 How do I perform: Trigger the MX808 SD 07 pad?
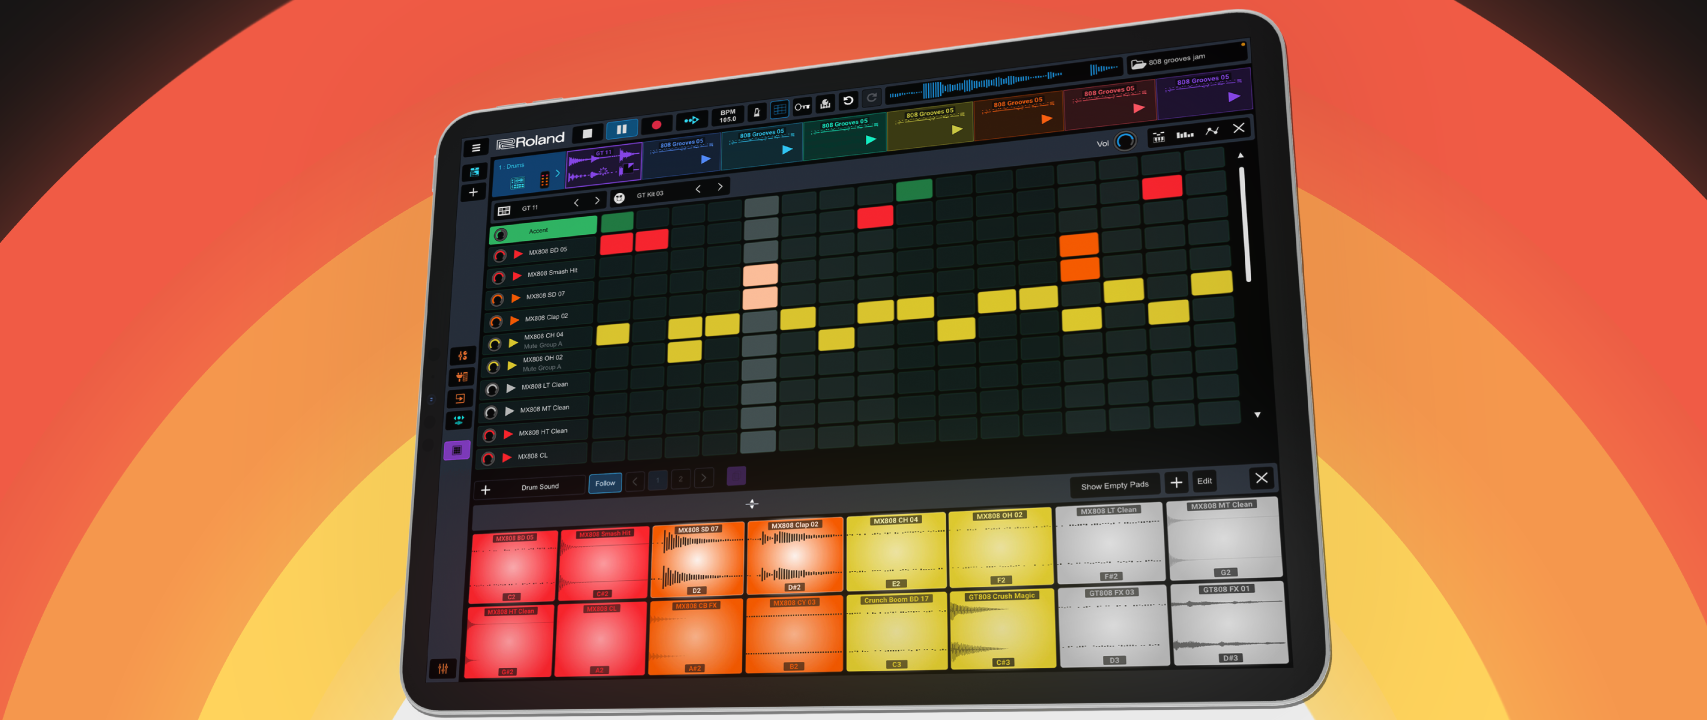click(x=698, y=559)
